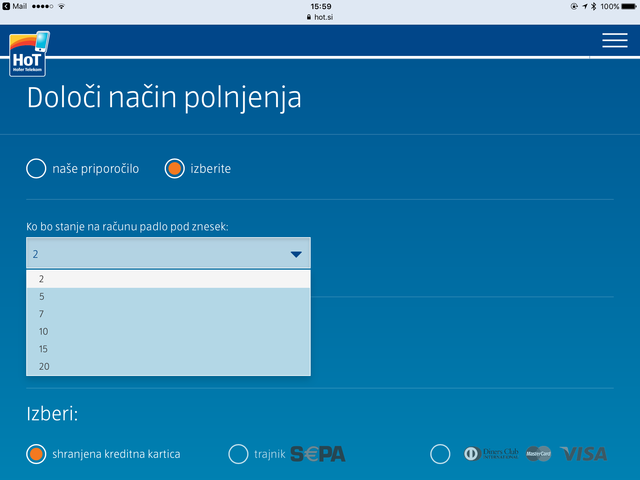Pick option 5 in the dropdown list
This screenshot has width=640, height=480.
[x=168, y=297]
